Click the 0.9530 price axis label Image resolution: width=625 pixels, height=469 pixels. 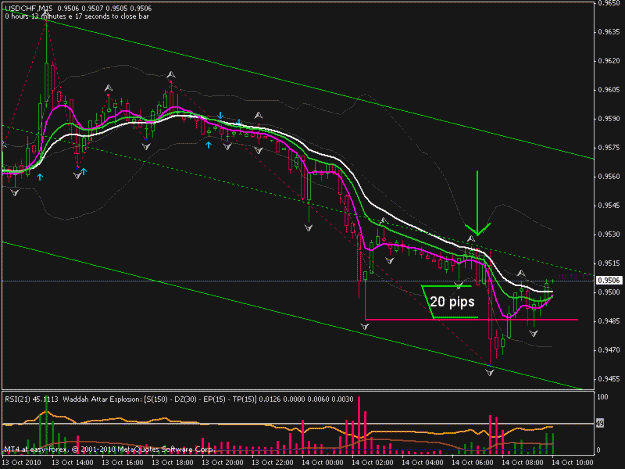coord(609,234)
